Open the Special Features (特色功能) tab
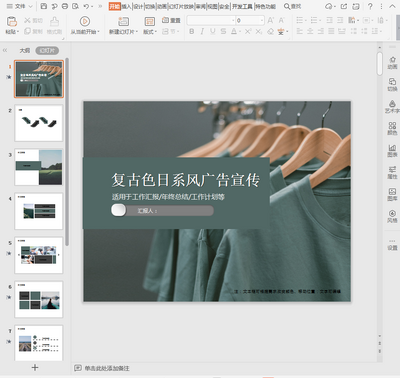The image size is (400, 378). (x=265, y=6)
